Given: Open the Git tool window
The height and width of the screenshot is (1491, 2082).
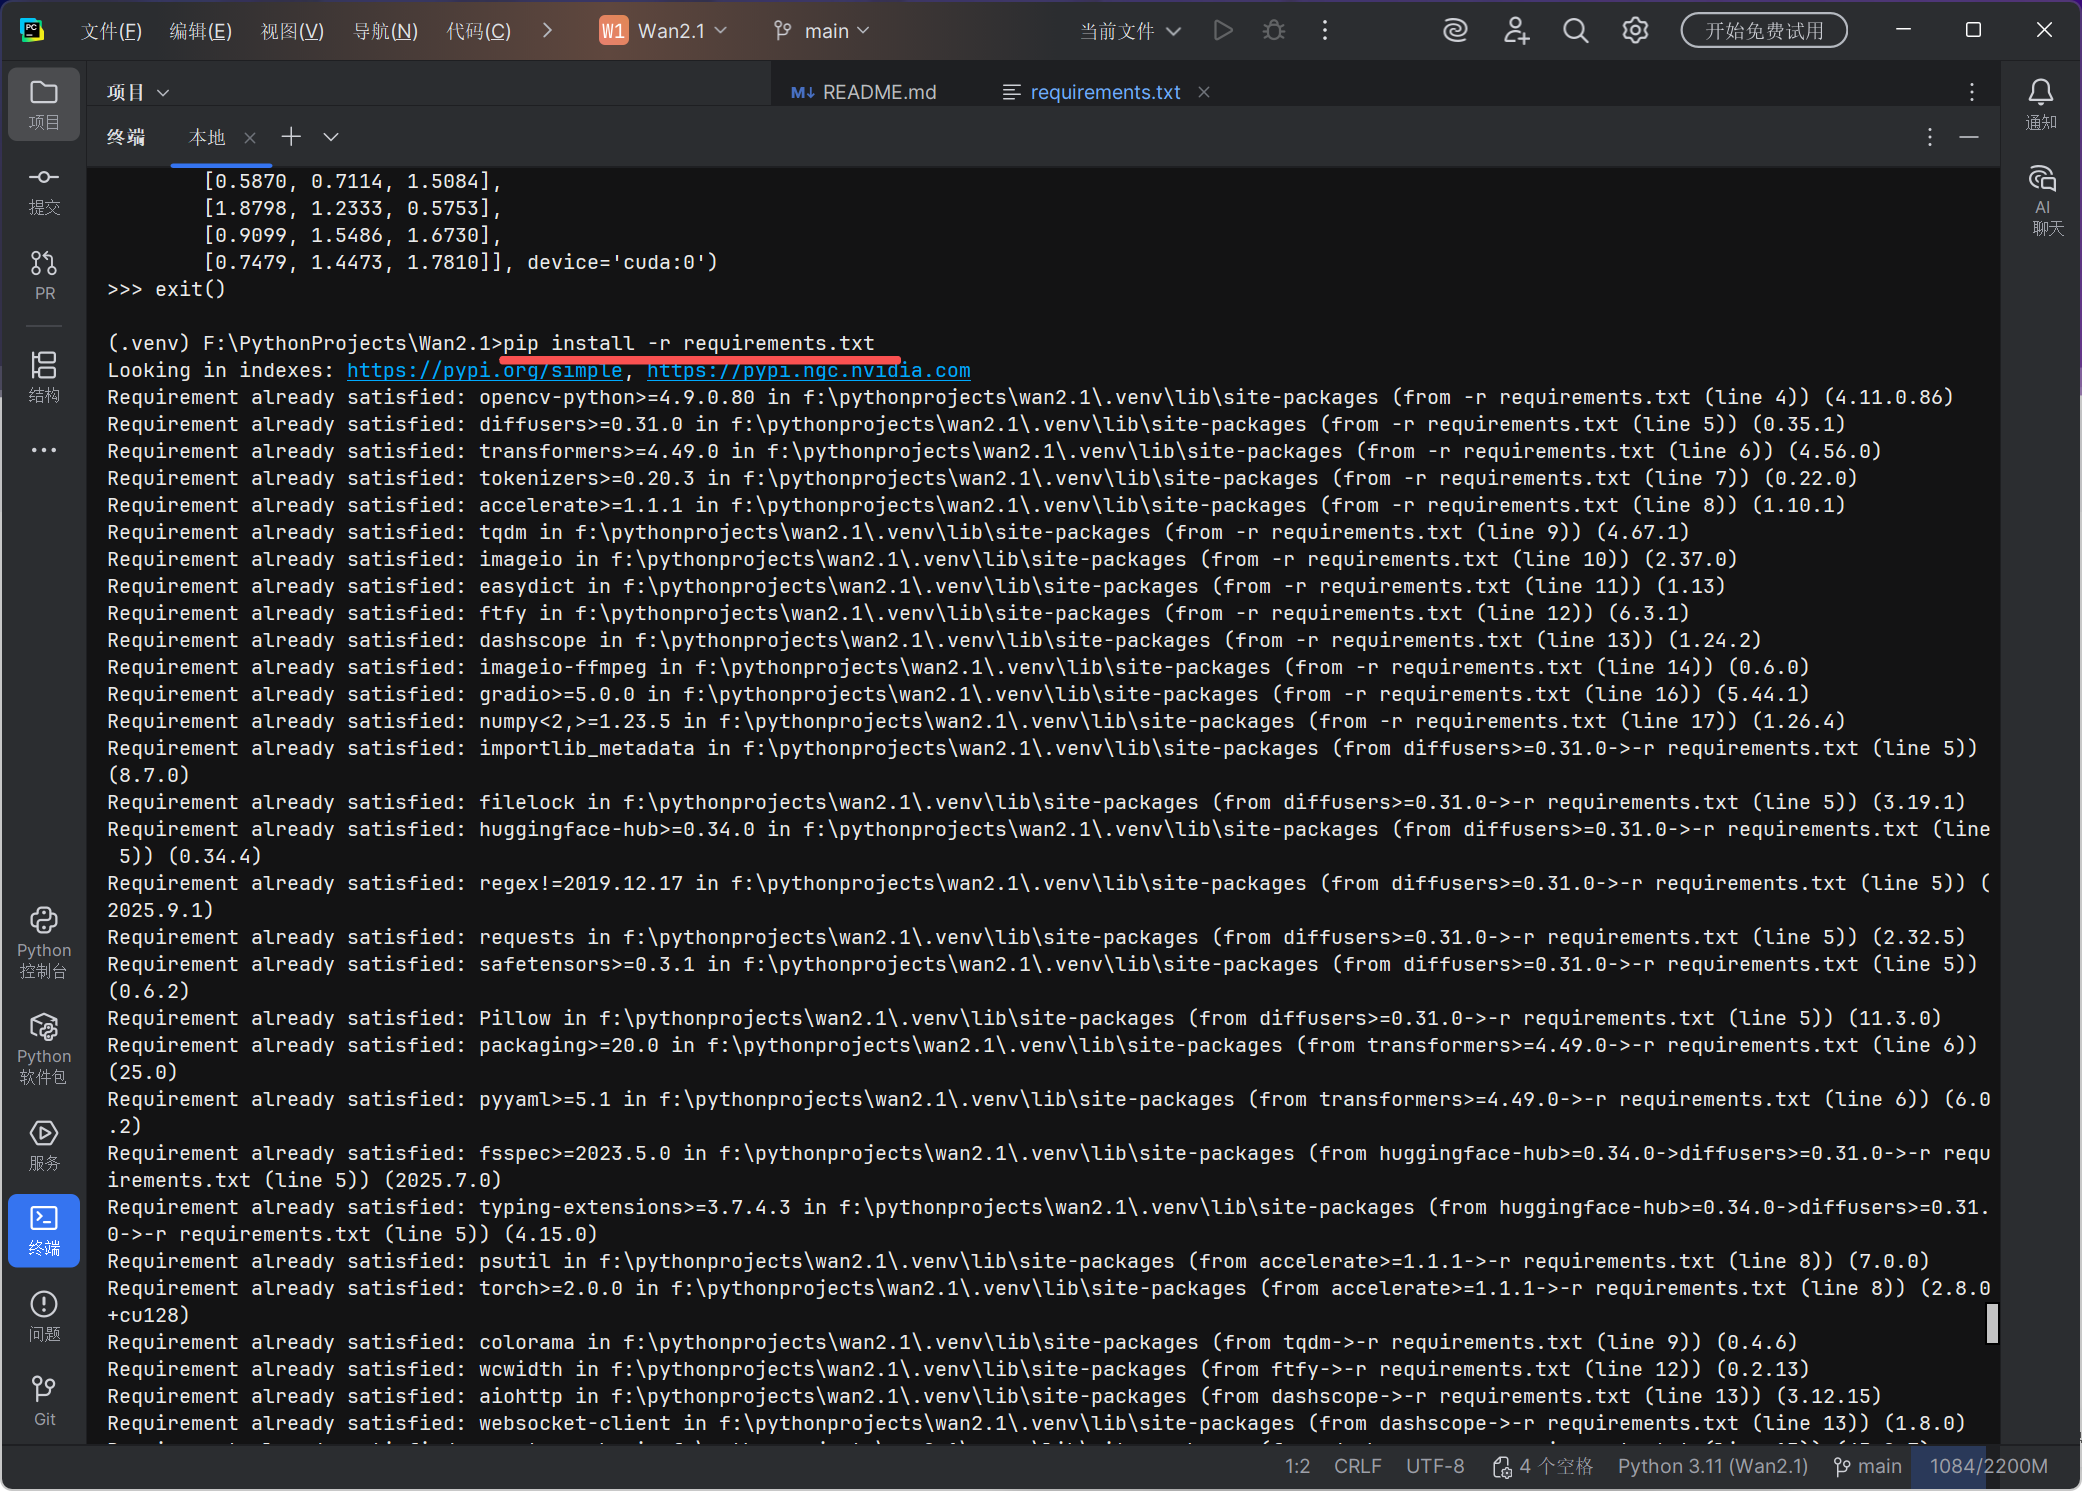Looking at the screenshot, I should pyautogui.click(x=44, y=1401).
